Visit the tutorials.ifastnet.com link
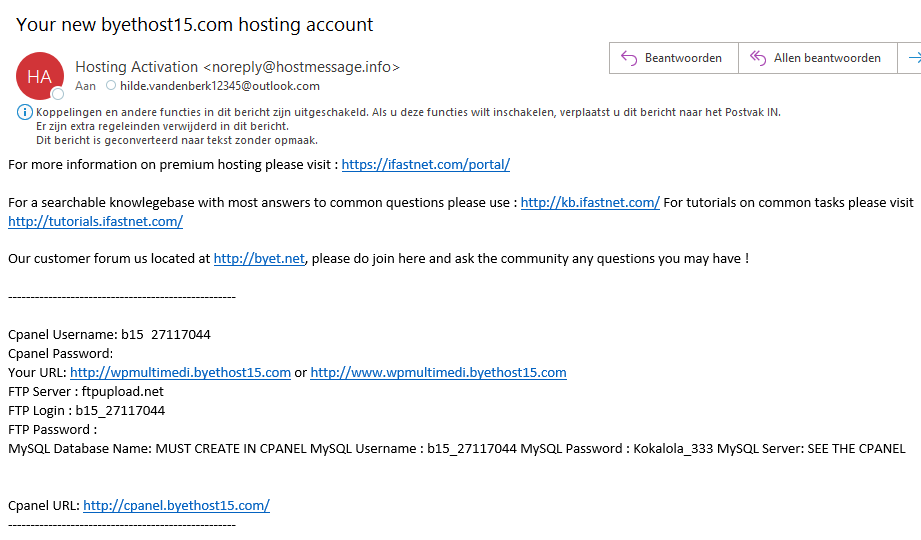Image resolution: width=921 pixels, height=540 pixels. tap(96, 222)
